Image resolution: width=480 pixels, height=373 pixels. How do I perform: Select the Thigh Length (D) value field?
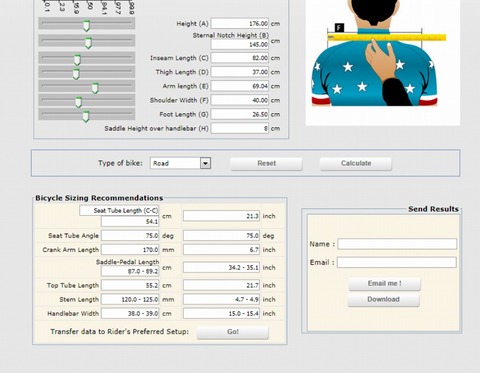point(240,72)
